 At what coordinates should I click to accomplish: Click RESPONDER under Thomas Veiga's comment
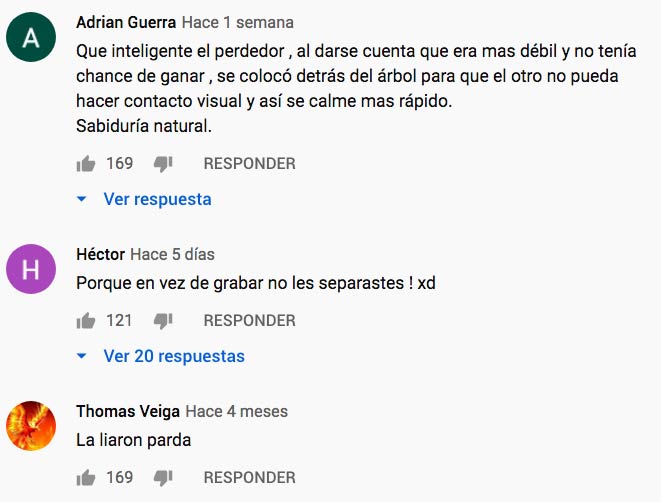(250, 478)
